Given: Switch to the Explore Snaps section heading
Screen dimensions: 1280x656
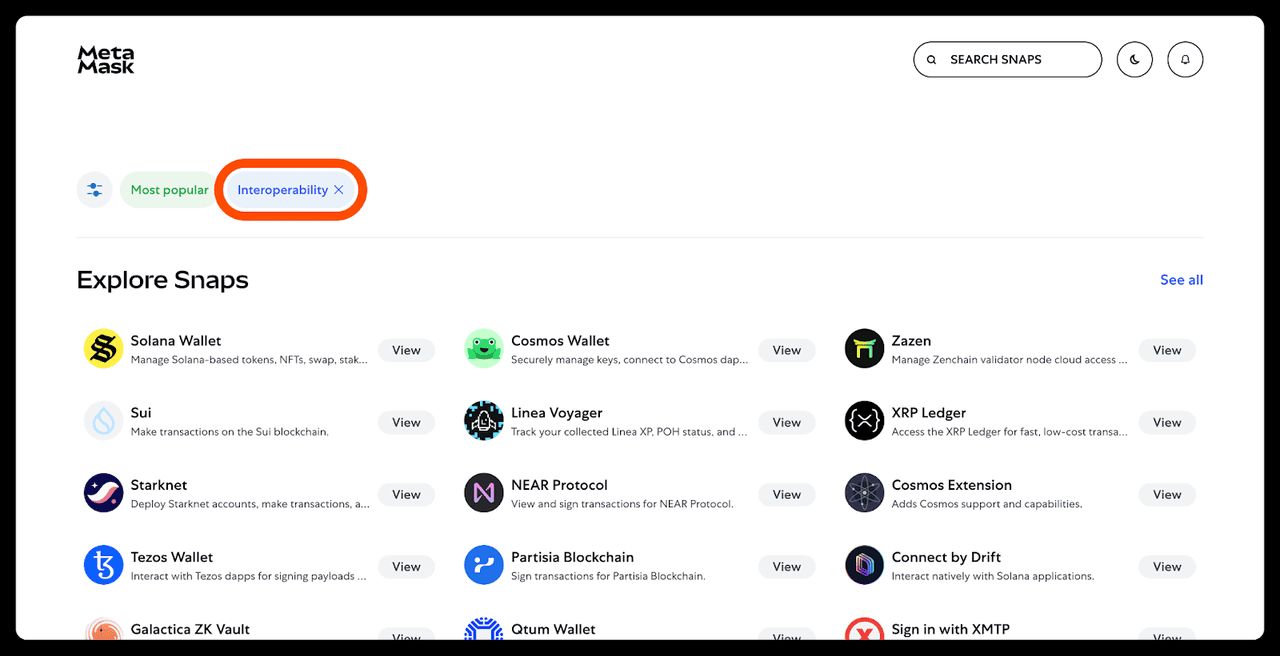Looking at the screenshot, I should point(162,280).
